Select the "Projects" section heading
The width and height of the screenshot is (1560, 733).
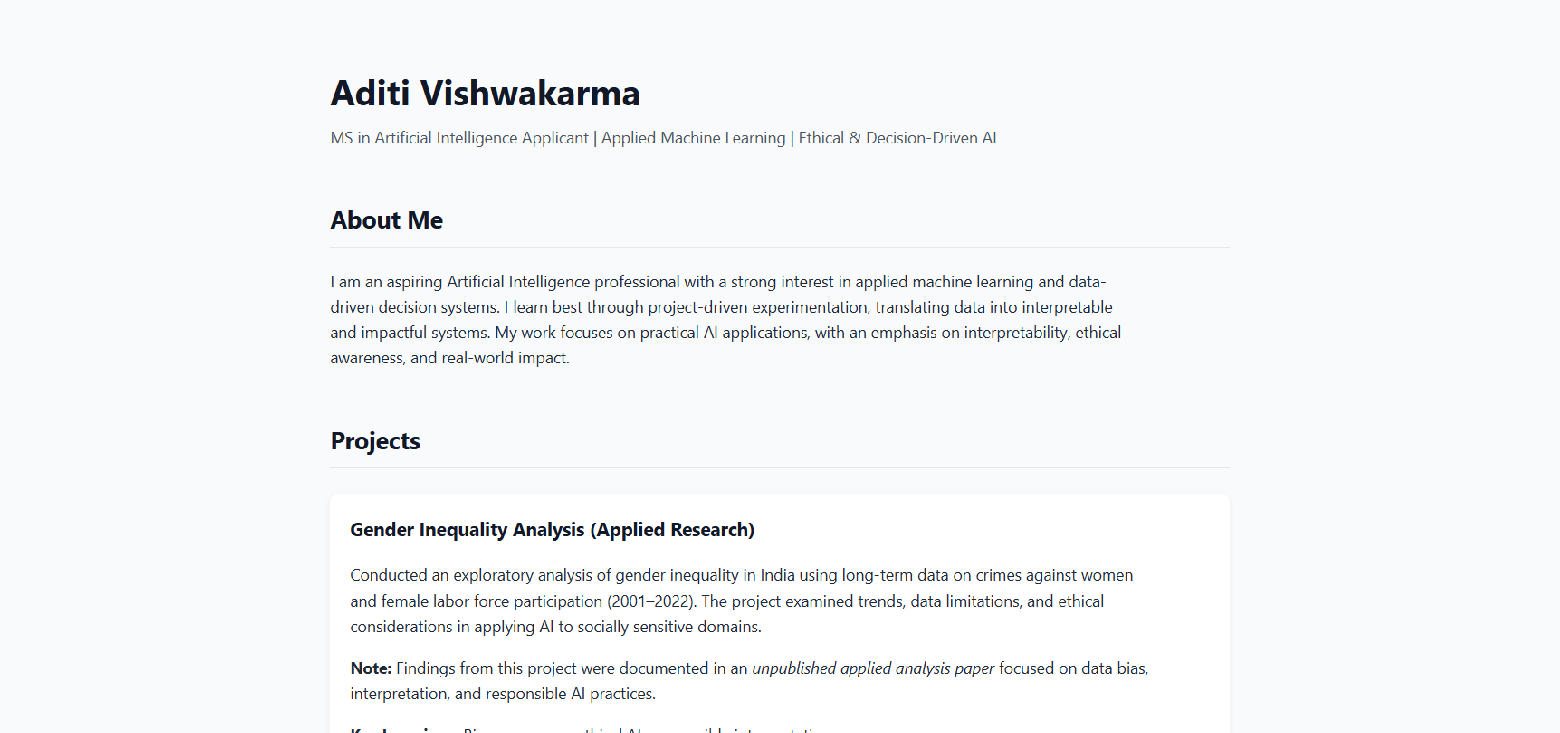(x=376, y=441)
